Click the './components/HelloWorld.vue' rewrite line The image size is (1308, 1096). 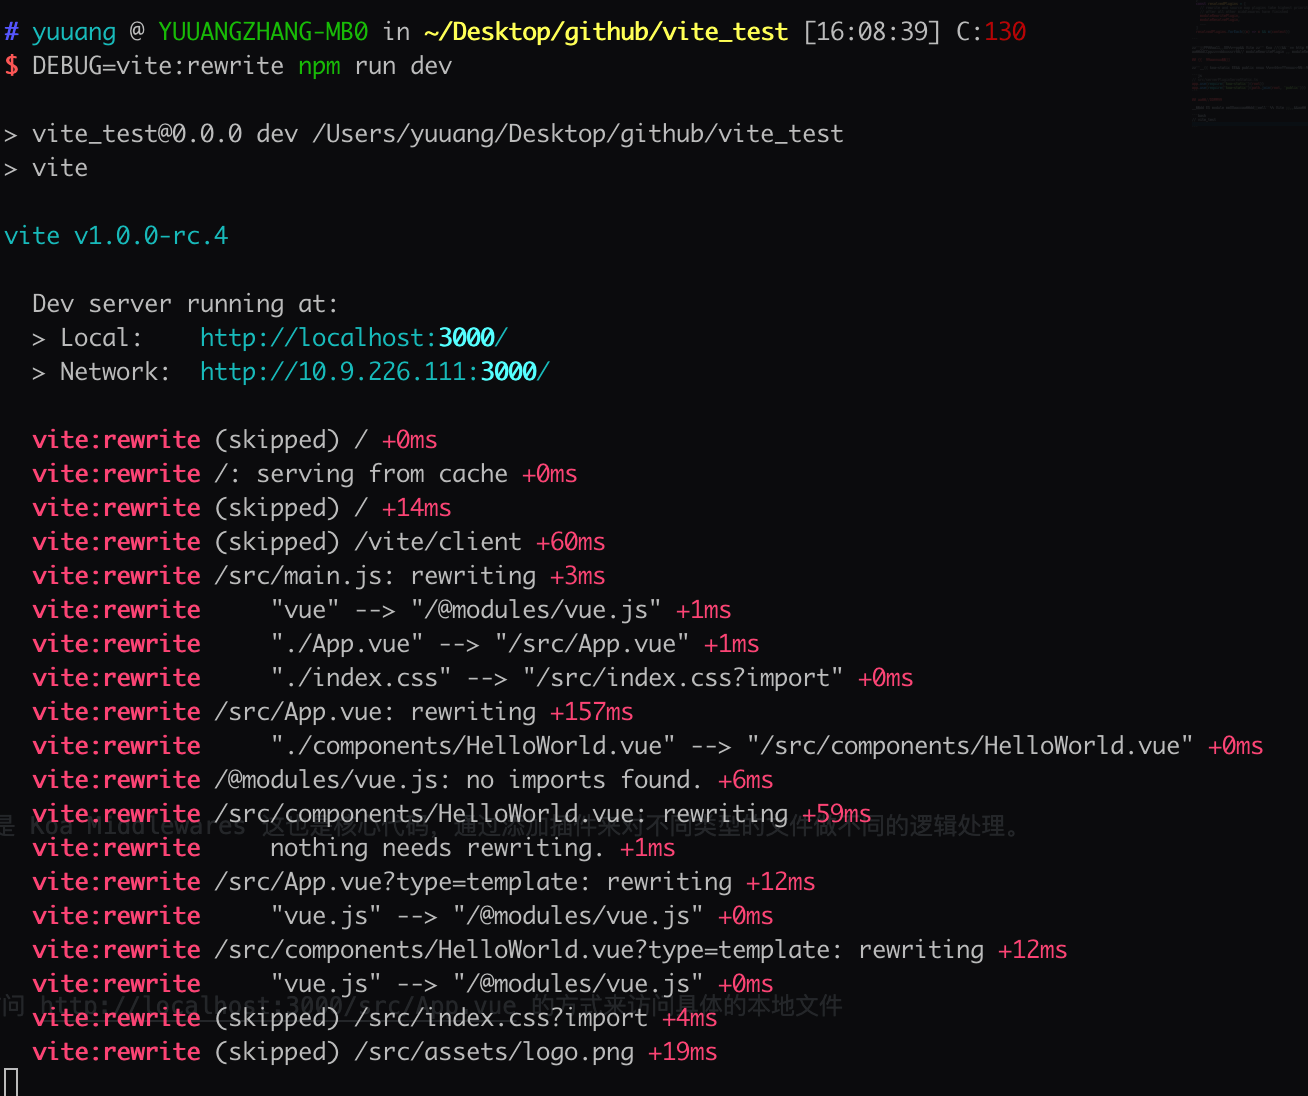647,746
